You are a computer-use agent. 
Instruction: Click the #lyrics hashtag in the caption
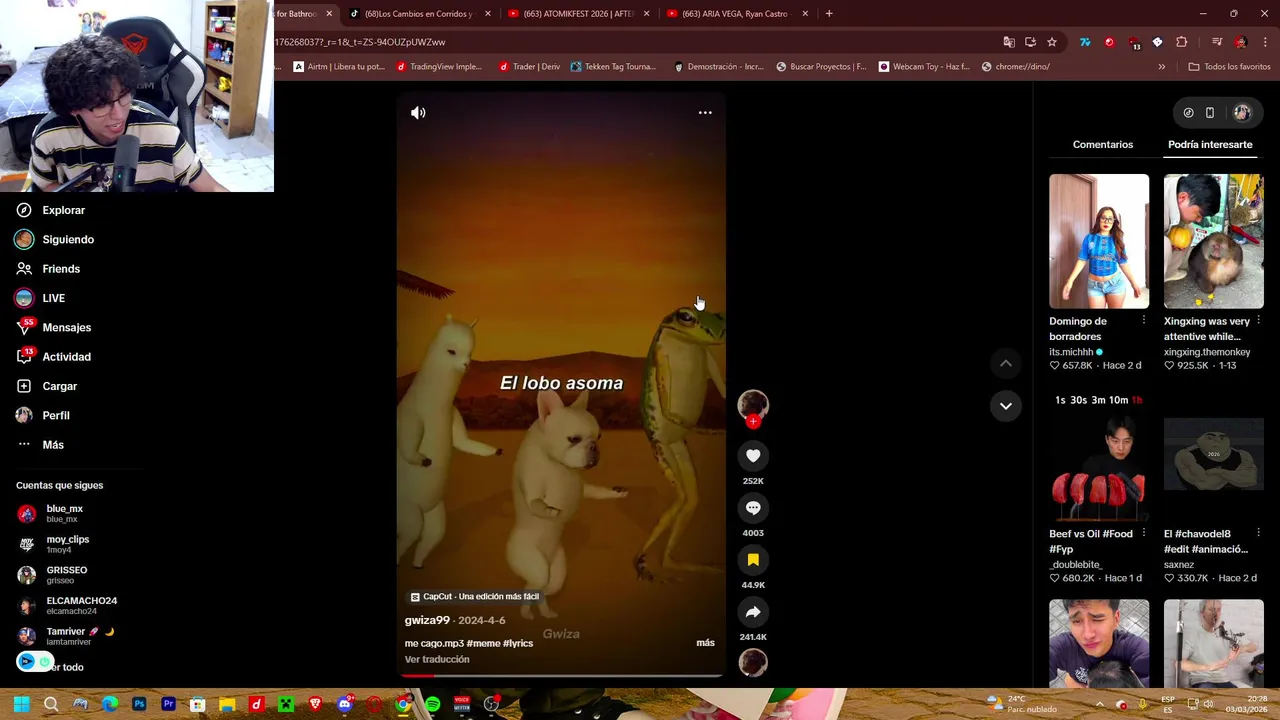click(518, 644)
